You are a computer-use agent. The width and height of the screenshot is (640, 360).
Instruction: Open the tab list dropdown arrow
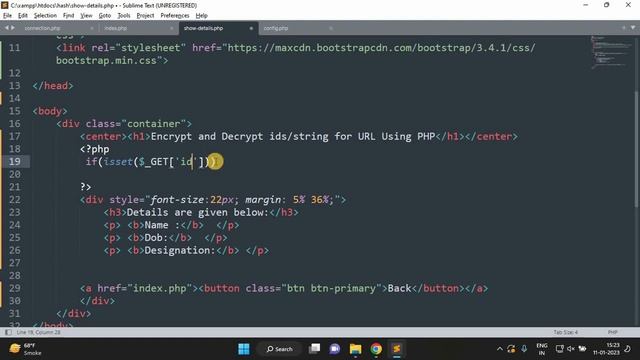coord(633,28)
